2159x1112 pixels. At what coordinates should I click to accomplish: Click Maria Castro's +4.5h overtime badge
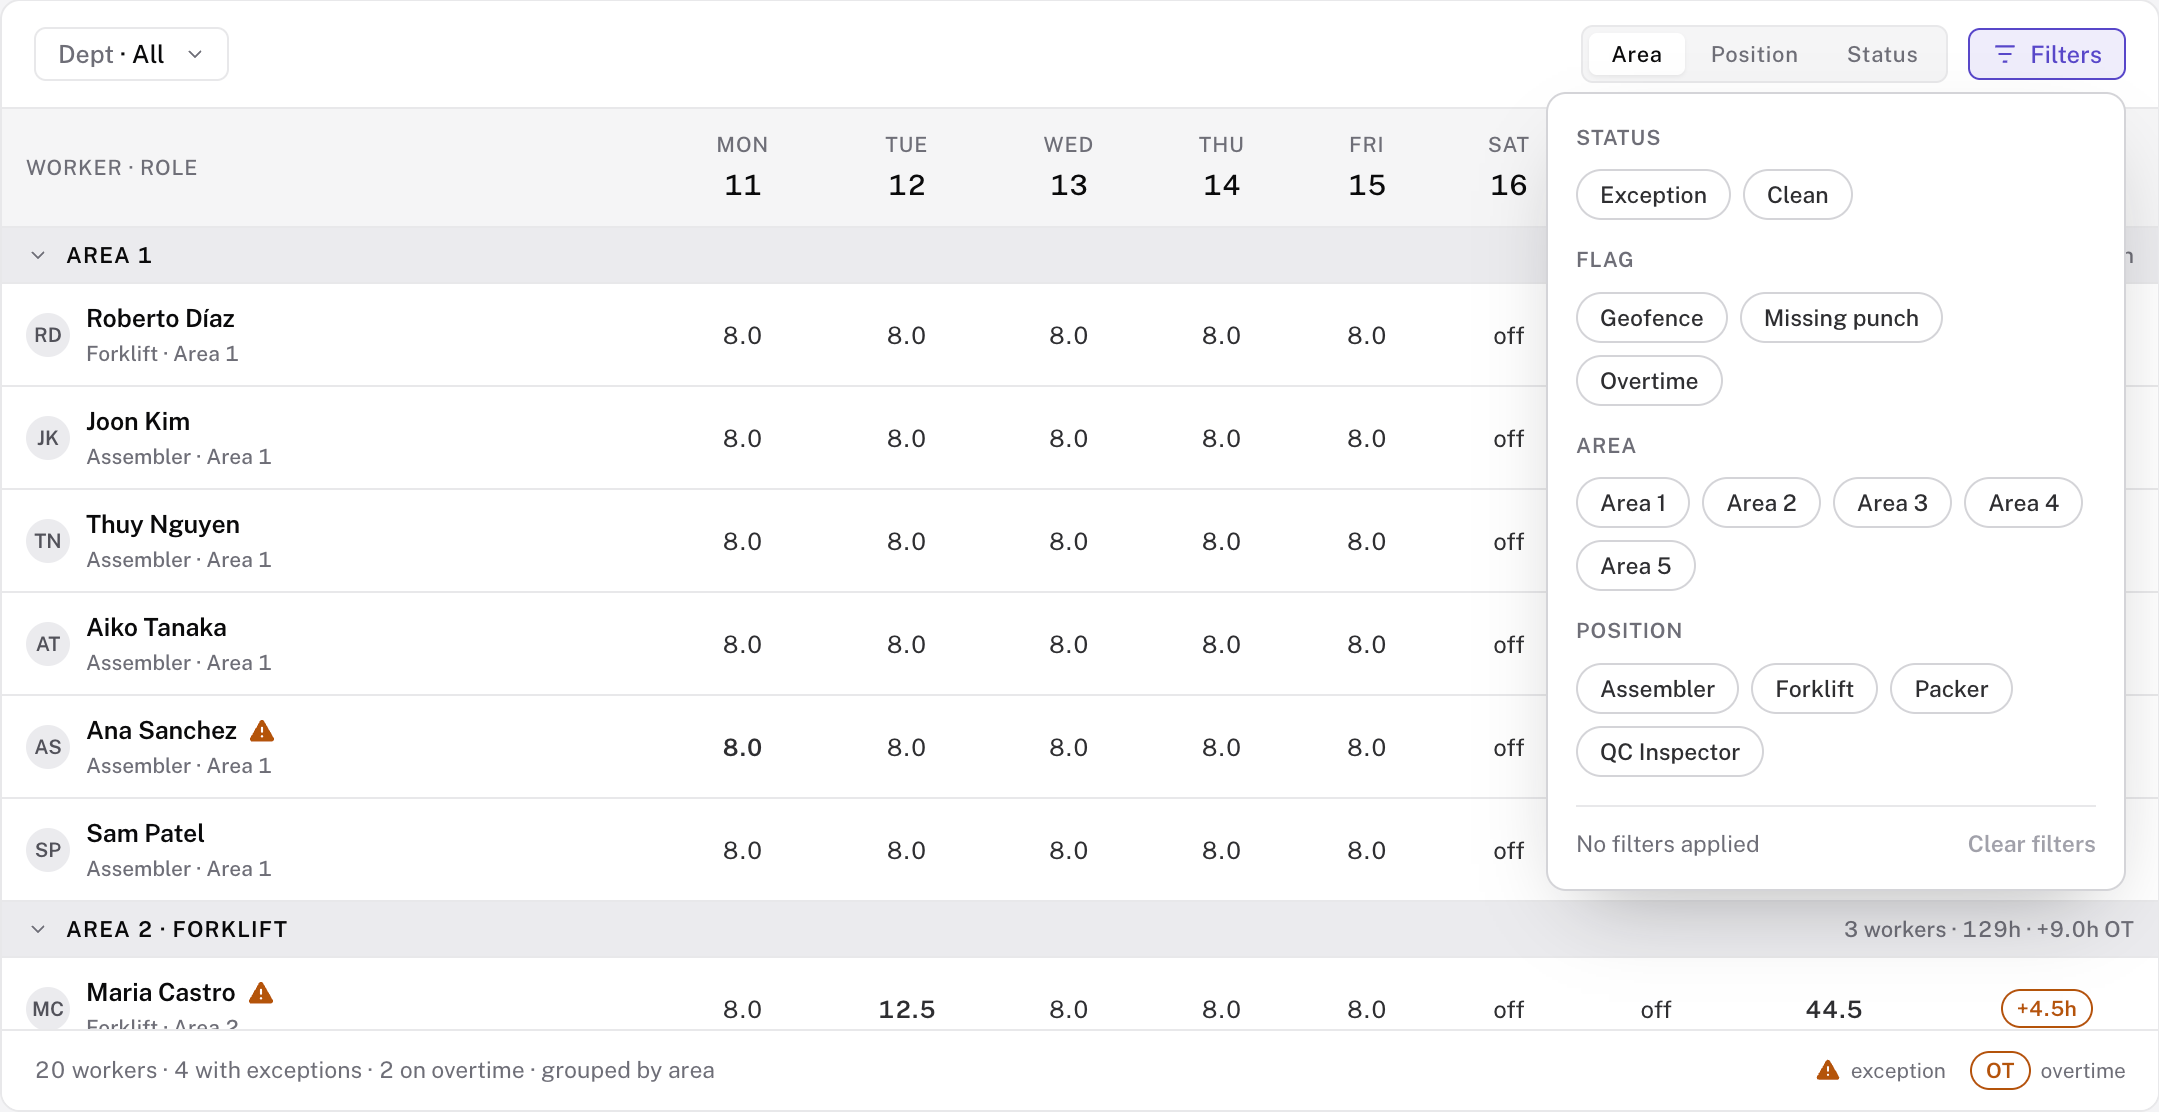(2047, 1008)
